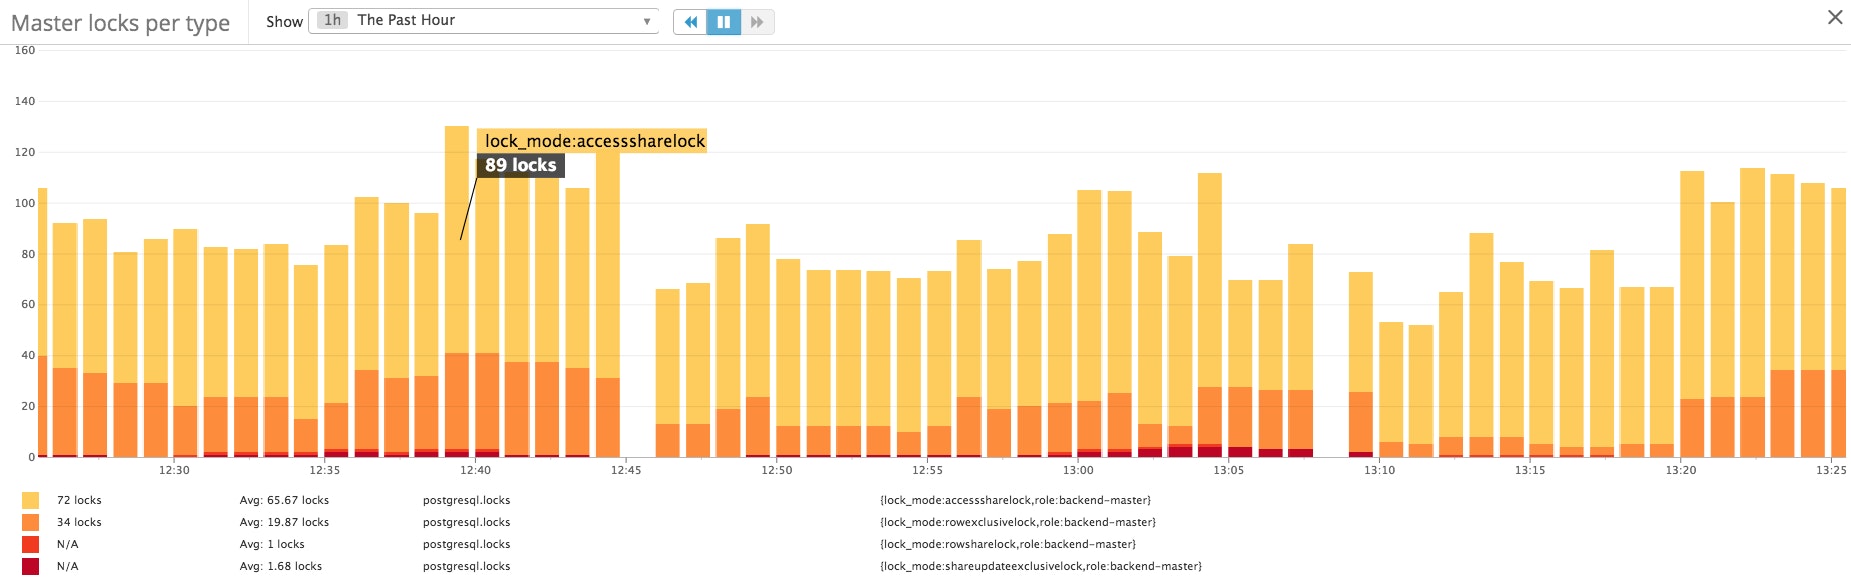Pause the live graph updates
This screenshot has height=582, width=1851.
pos(724,22)
